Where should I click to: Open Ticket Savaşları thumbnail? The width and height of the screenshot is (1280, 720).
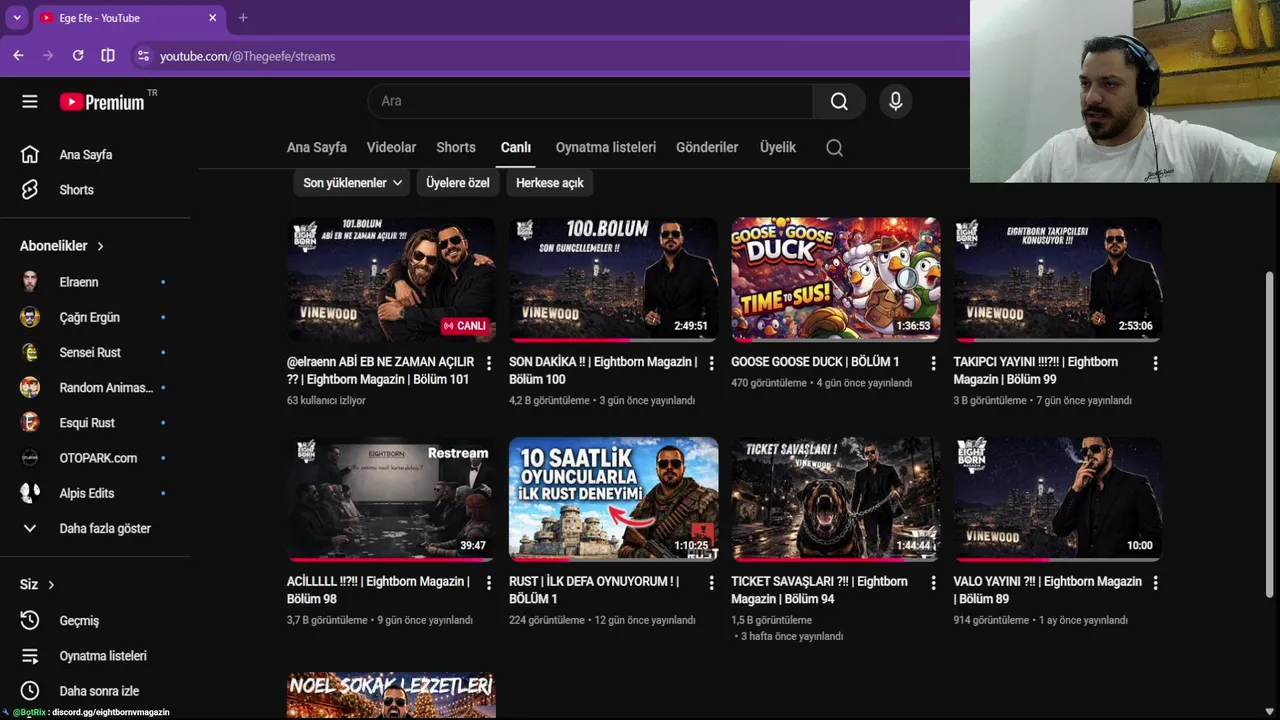click(835, 499)
